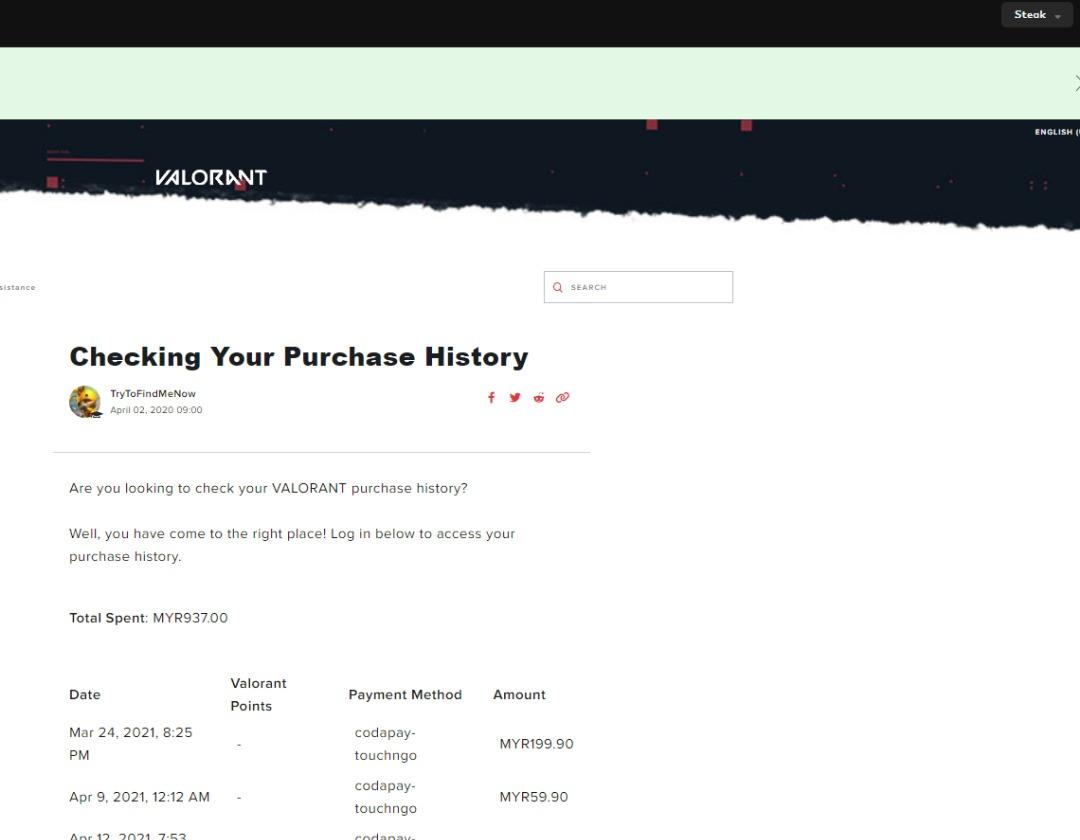Select the Apr 9, 2021 purchase date
The height and width of the screenshot is (840, 1080).
[x=139, y=797]
